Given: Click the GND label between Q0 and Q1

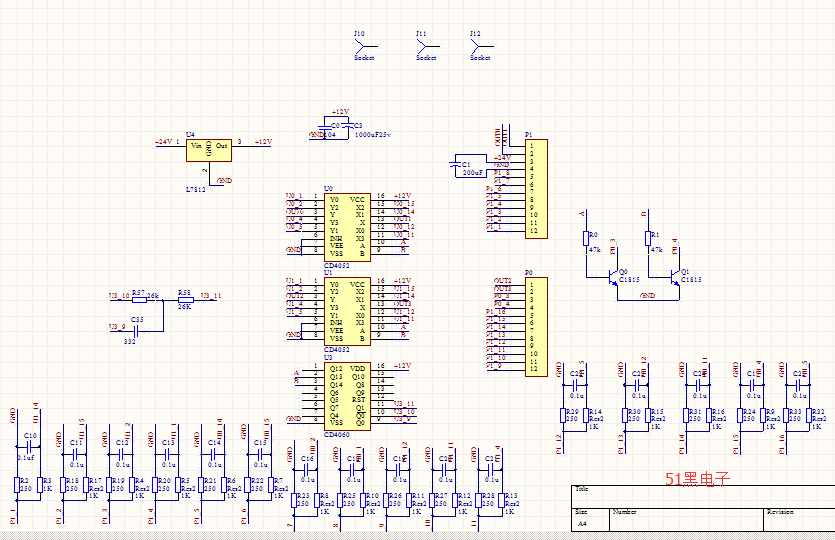Looking at the screenshot, I should [x=648, y=296].
